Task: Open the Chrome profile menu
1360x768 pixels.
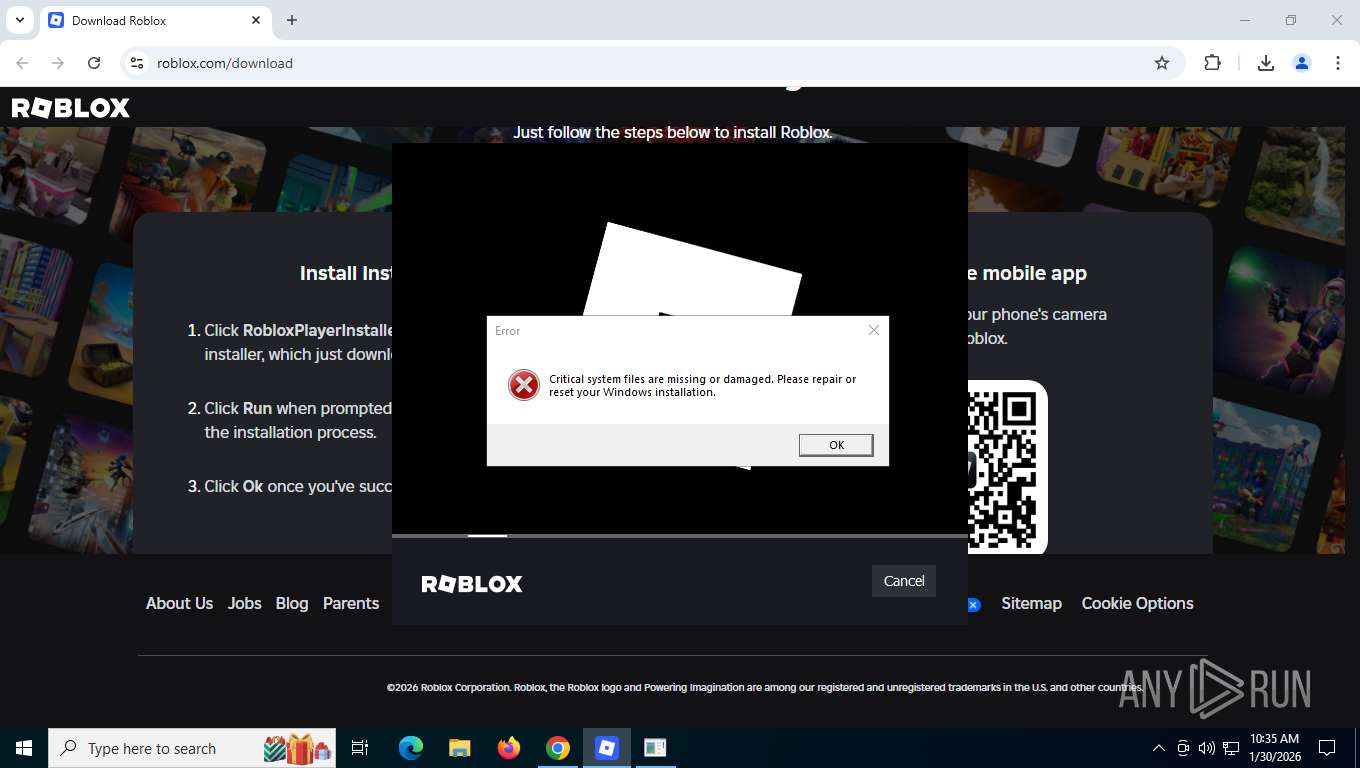Action: [1302, 63]
